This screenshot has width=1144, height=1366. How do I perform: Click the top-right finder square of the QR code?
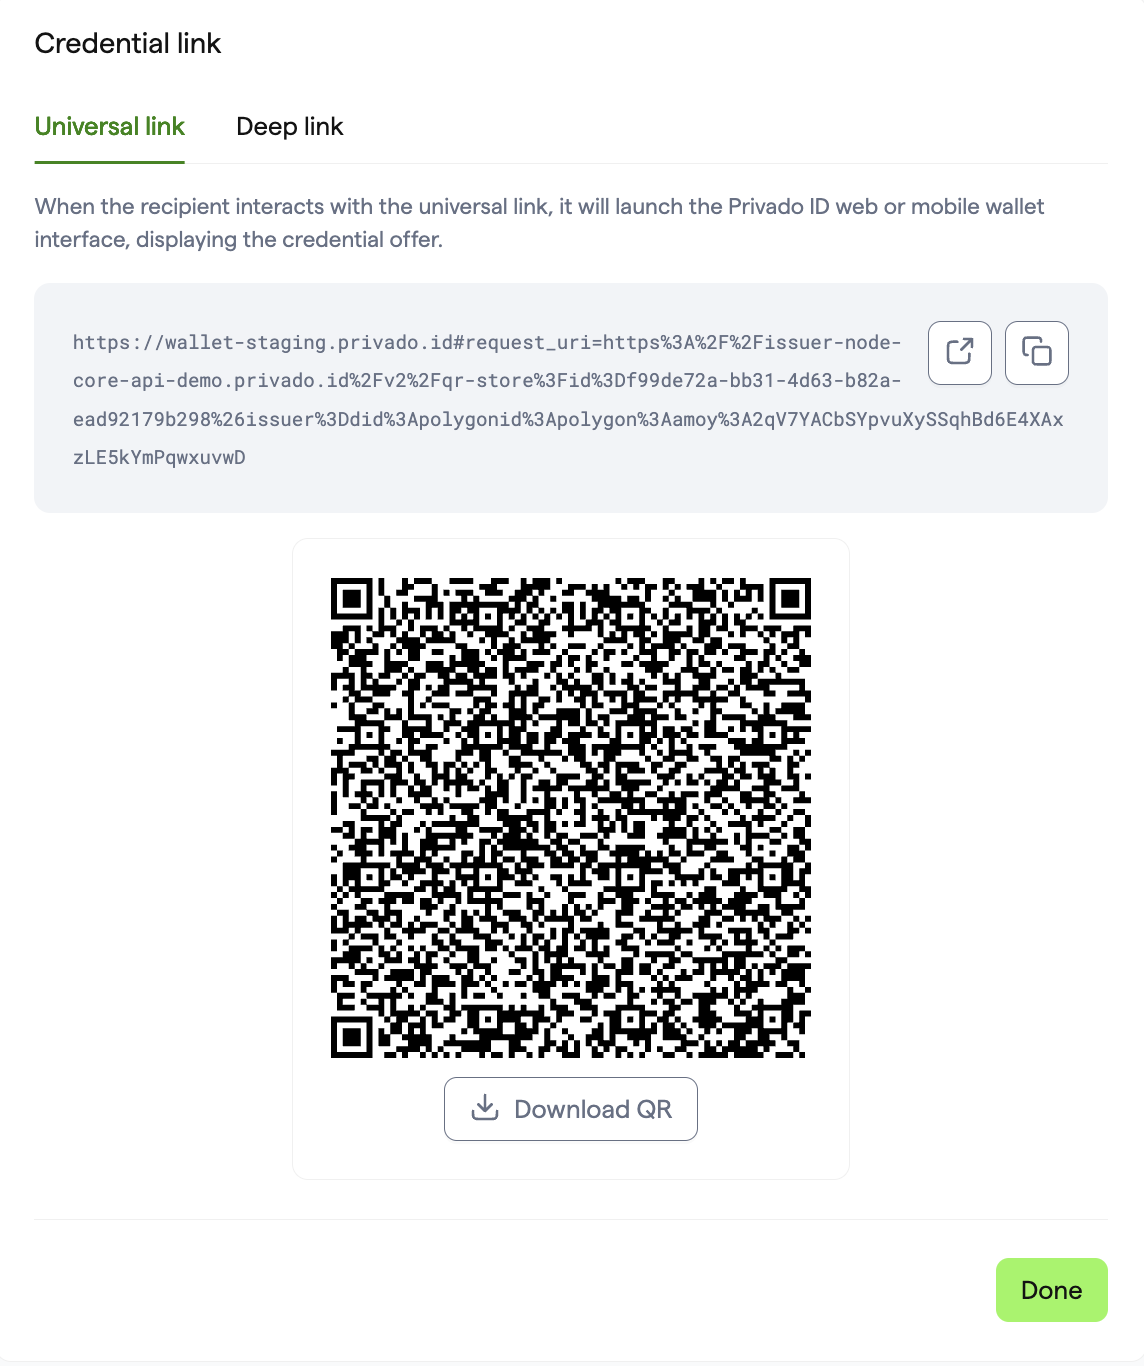coord(790,598)
